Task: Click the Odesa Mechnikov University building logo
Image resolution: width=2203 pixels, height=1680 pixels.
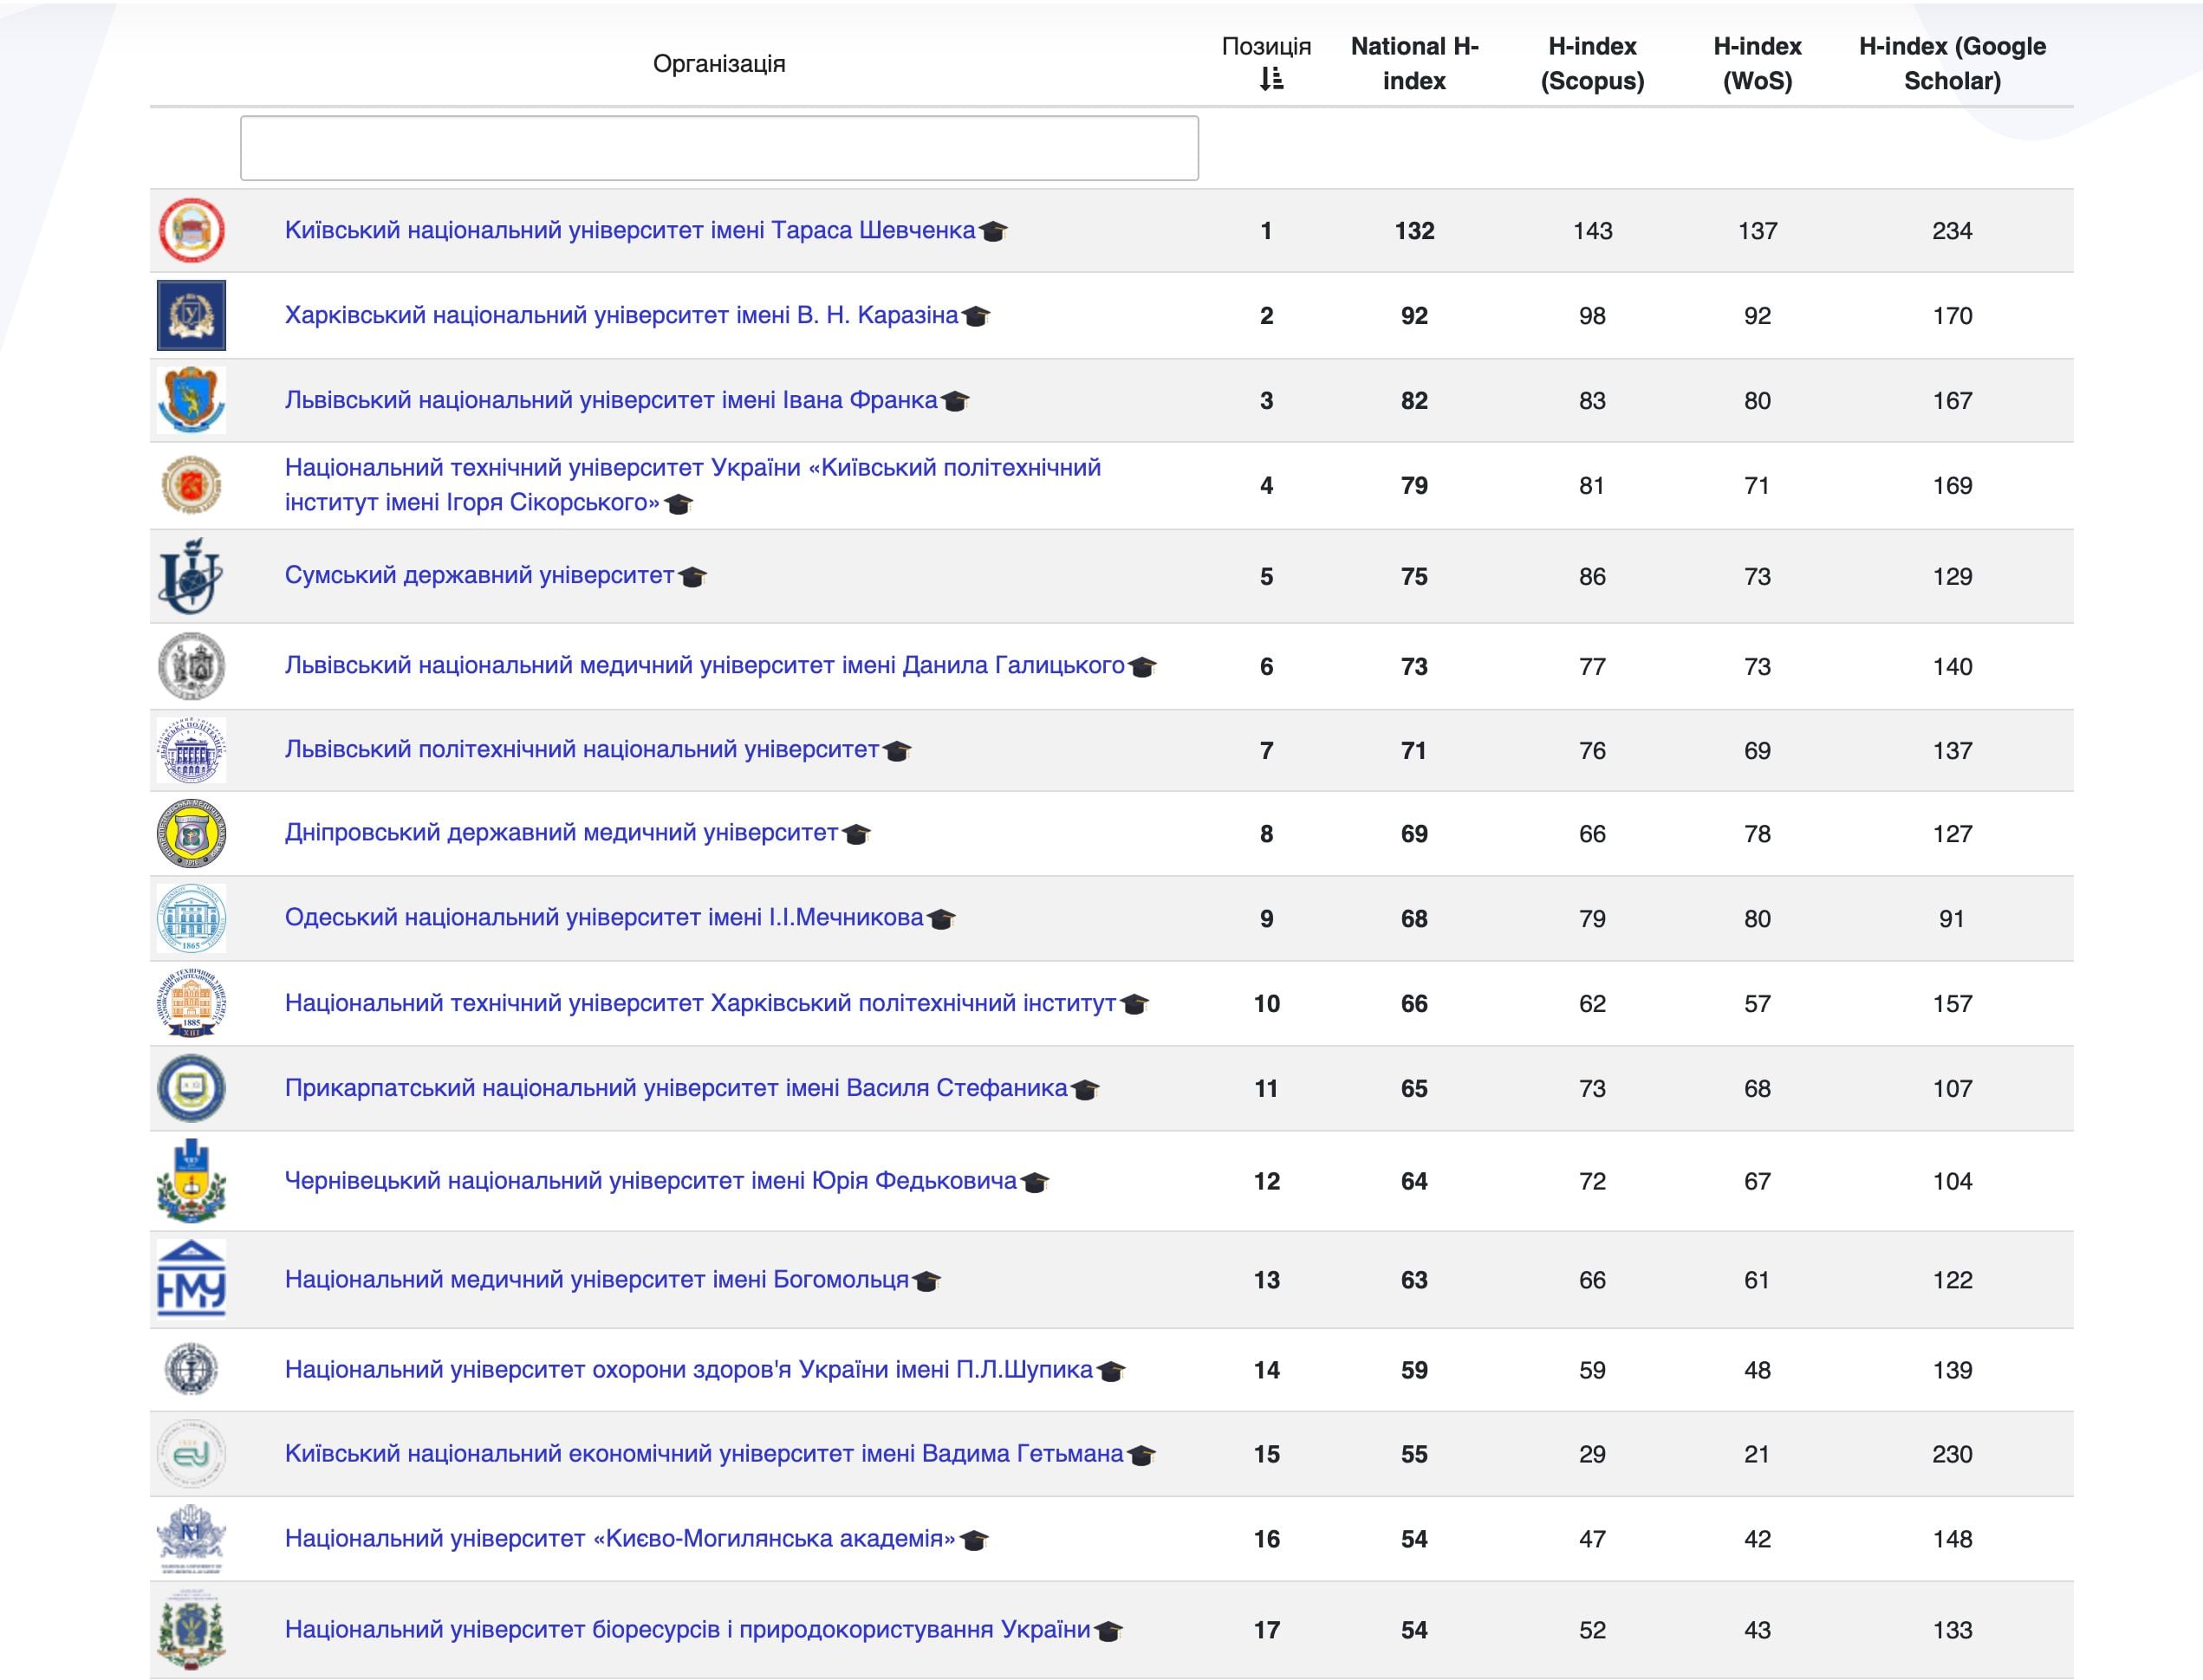Action: point(191,918)
